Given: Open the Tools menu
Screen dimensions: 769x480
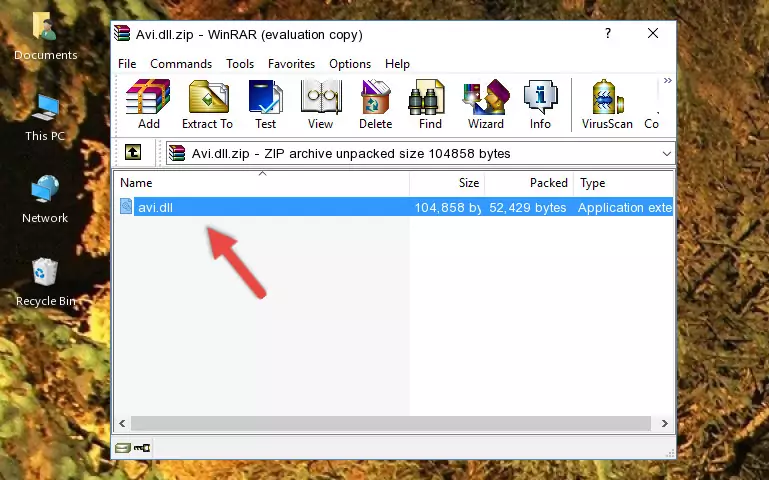Looking at the screenshot, I should click(240, 64).
